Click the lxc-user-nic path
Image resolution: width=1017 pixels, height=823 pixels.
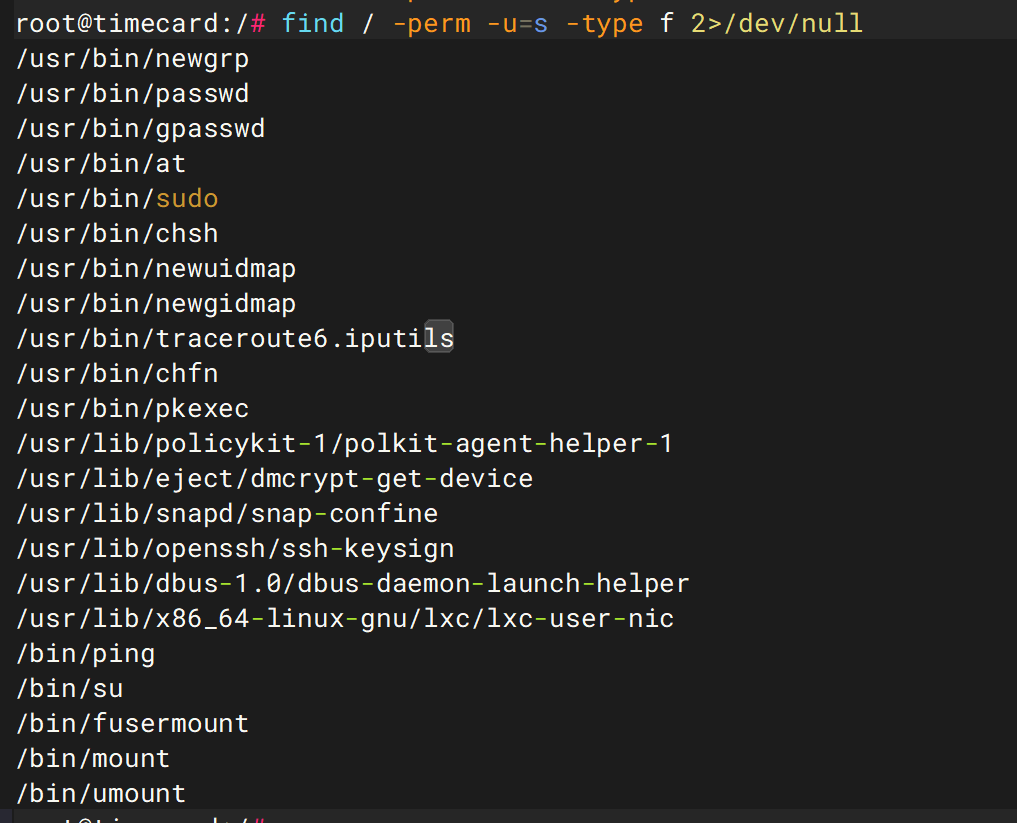point(345,619)
